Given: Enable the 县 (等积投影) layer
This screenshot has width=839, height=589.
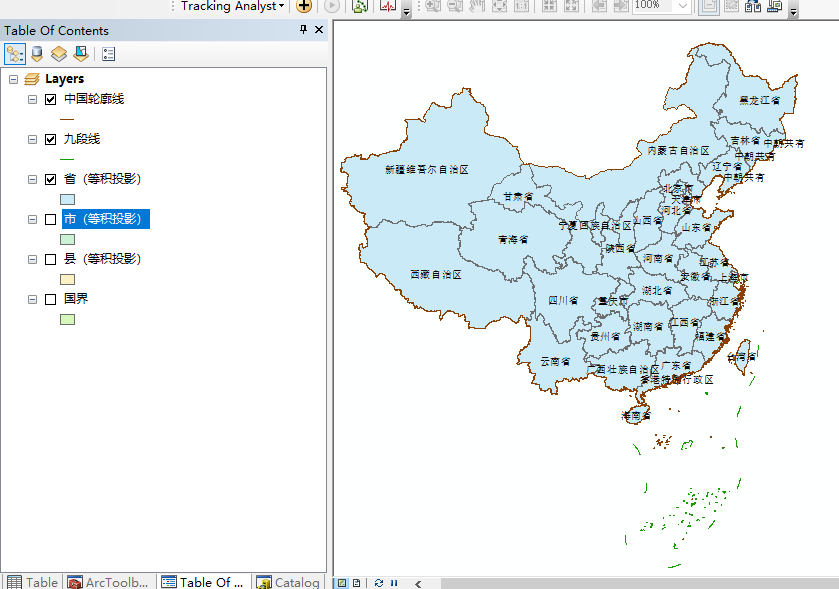Looking at the screenshot, I should pos(50,259).
